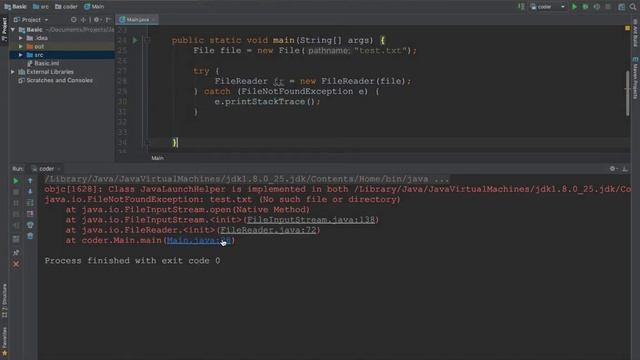Click the Scroll from Source target icon
This screenshot has width=640, height=360.
tap(73, 20)
